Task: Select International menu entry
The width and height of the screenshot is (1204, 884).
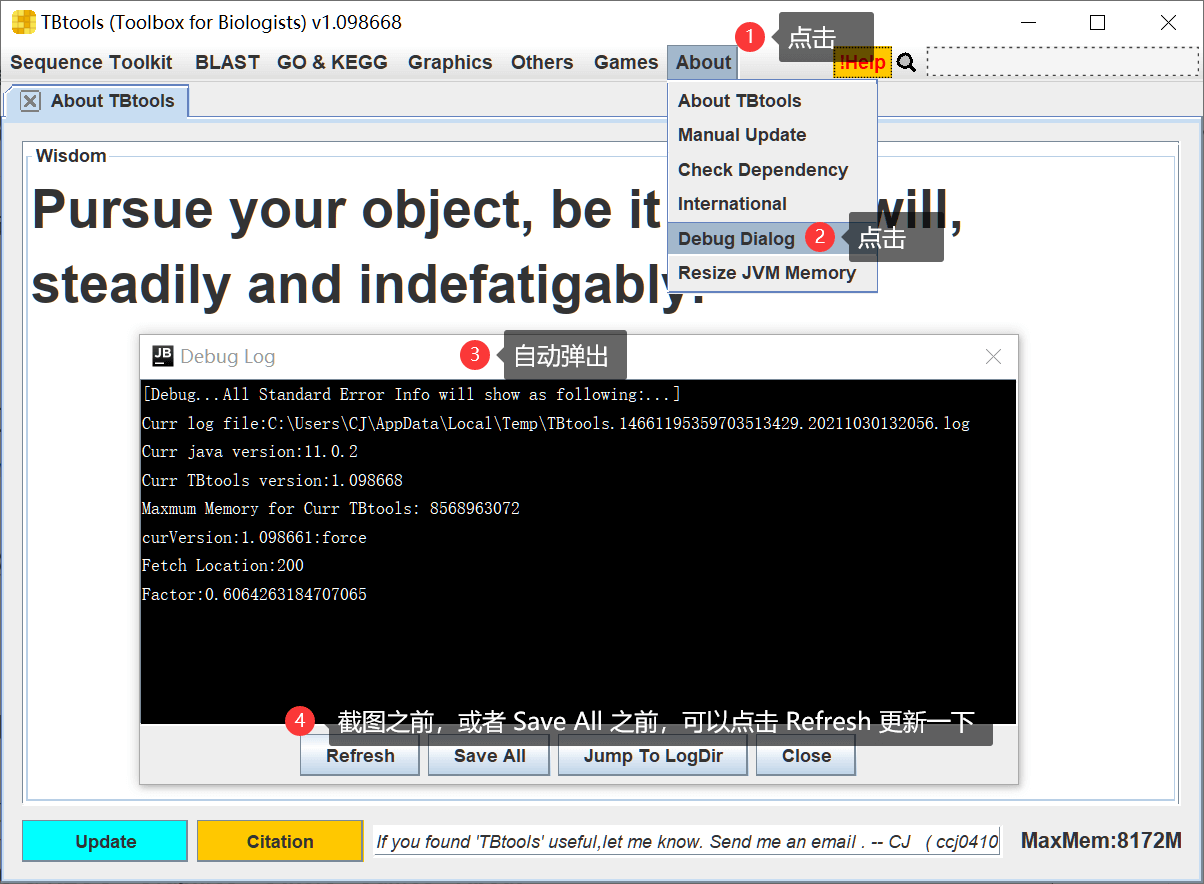Action: (772, 204)
